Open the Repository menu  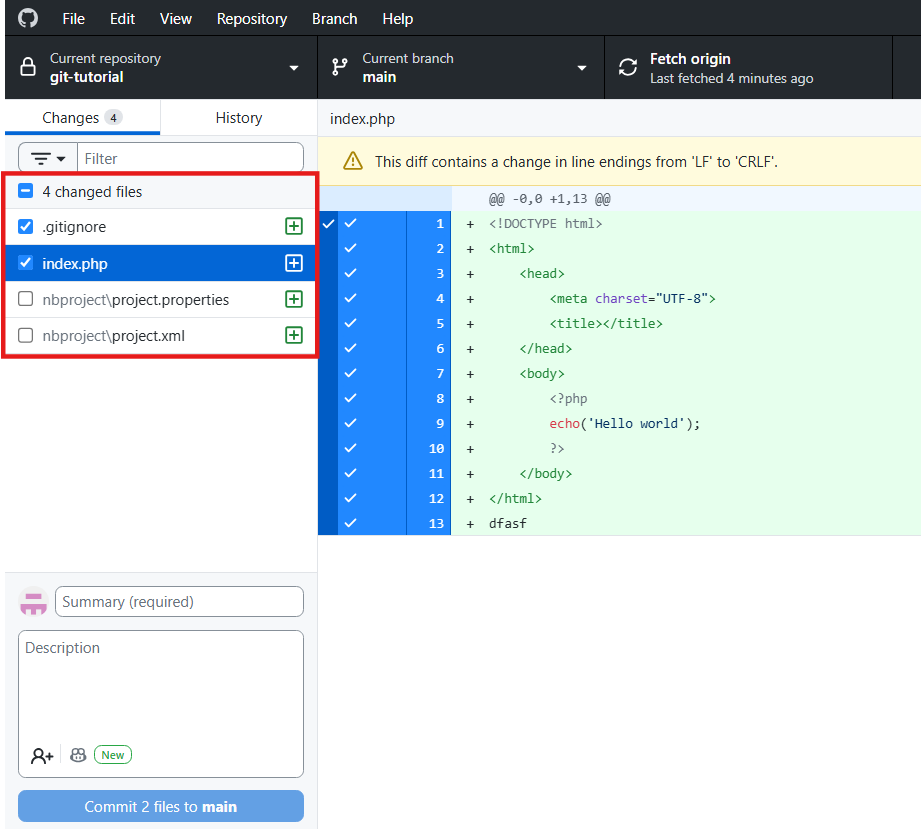click(252, 18)
